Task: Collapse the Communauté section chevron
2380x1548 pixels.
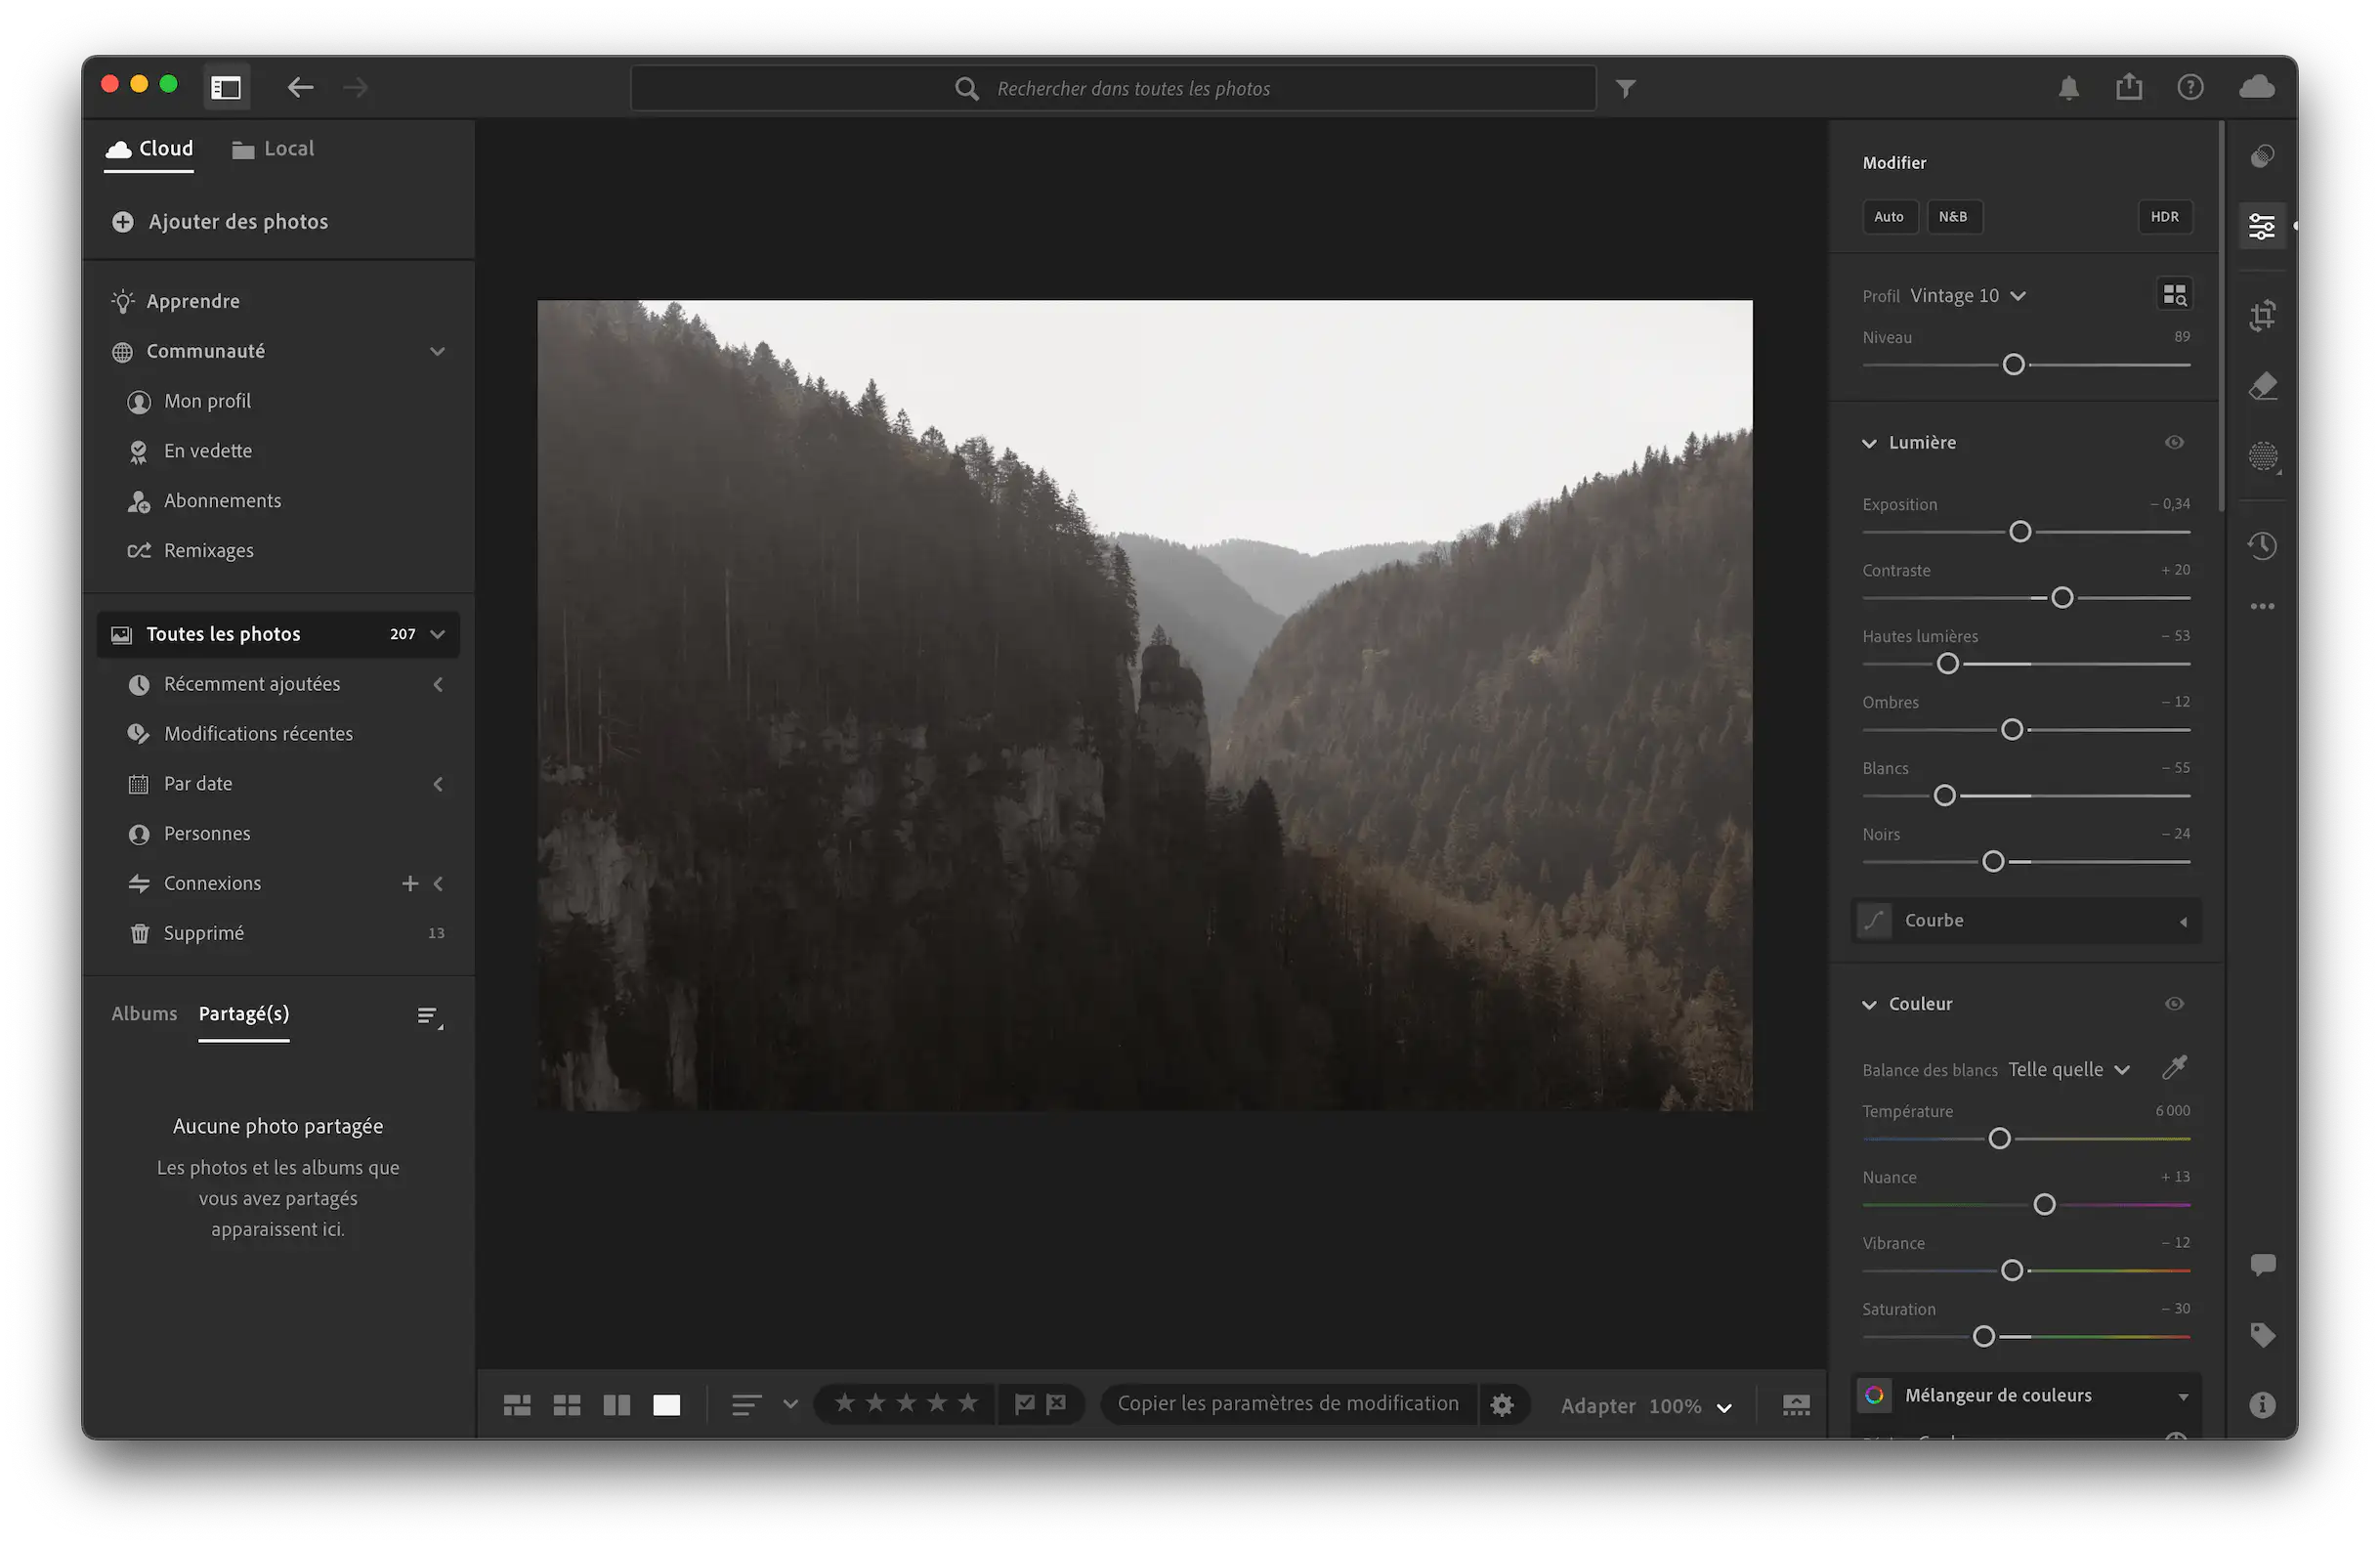Action: (437, 351)
